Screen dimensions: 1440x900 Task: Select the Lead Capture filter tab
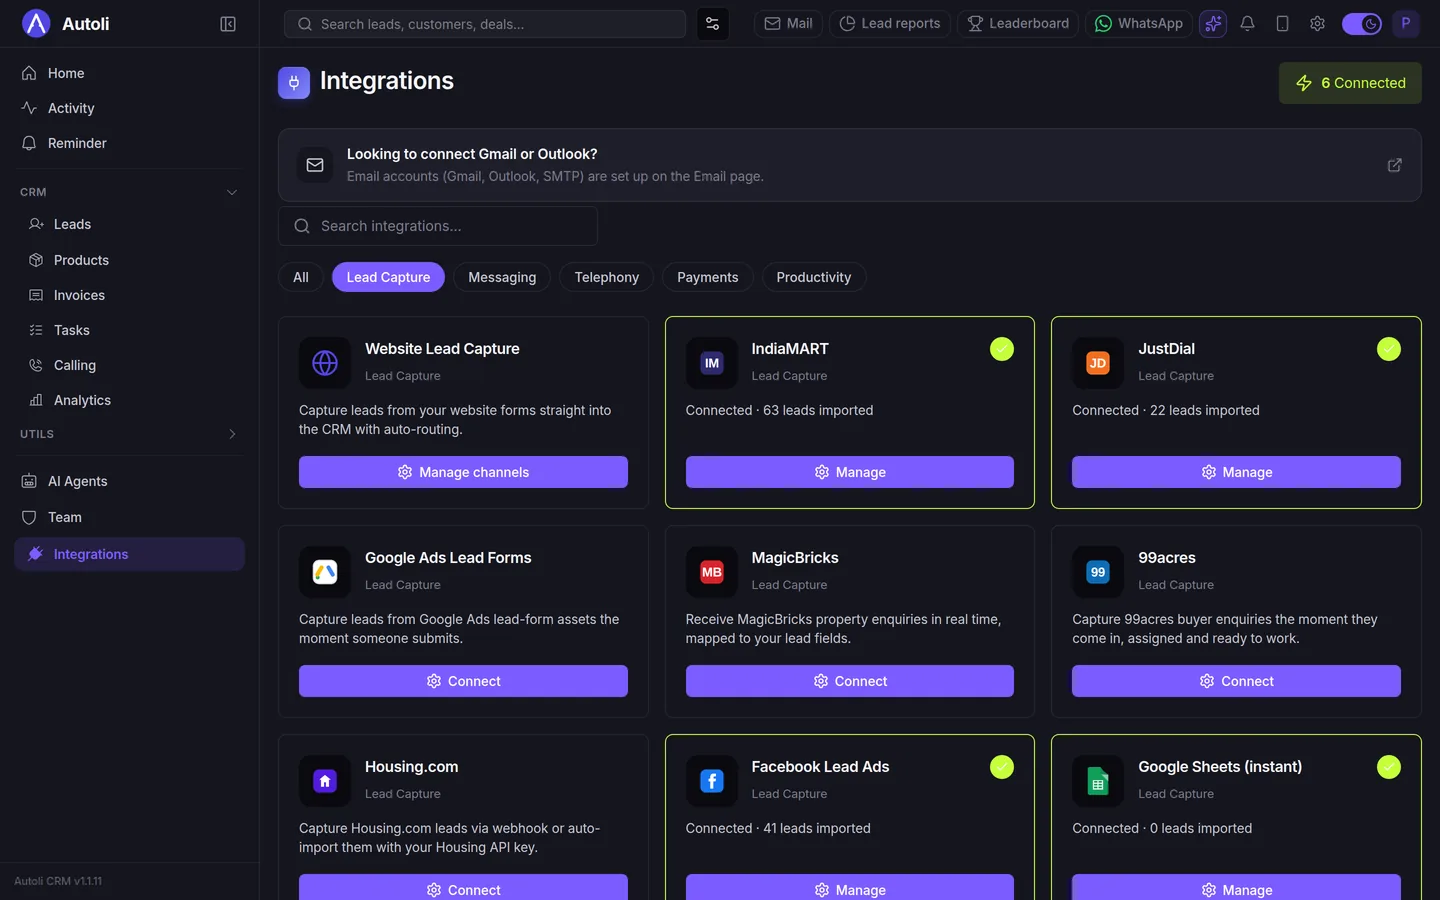click(388, 277)
